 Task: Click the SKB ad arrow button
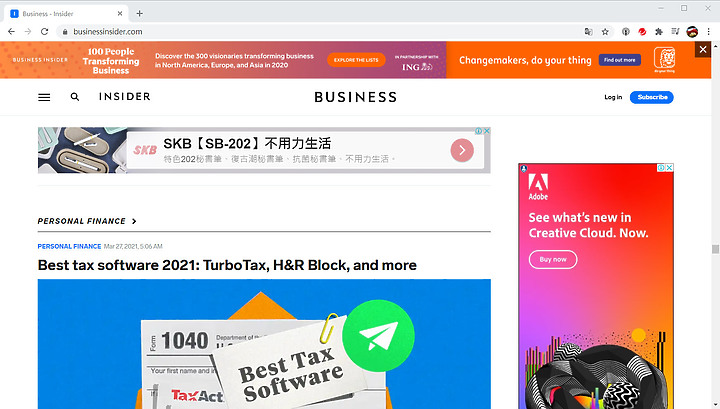coord(462,150)
